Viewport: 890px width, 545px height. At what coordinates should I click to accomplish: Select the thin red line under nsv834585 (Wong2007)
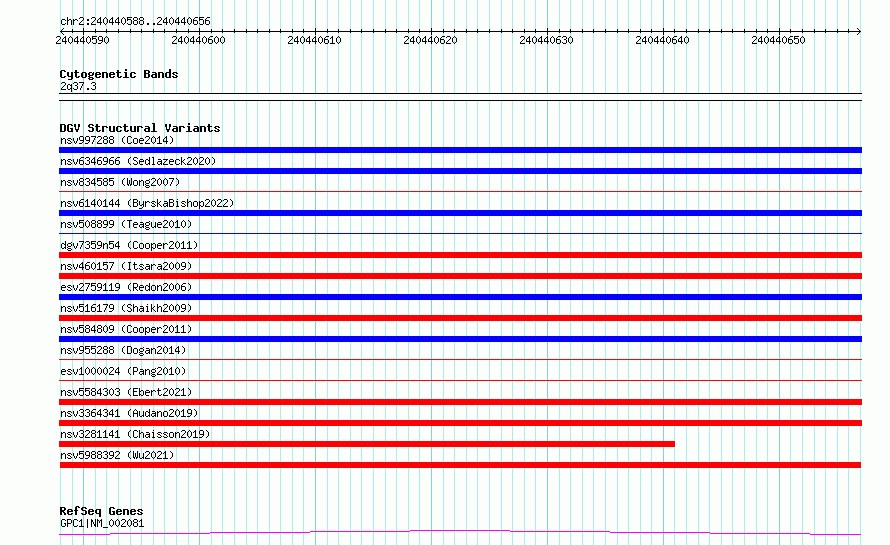click(460, 191)
